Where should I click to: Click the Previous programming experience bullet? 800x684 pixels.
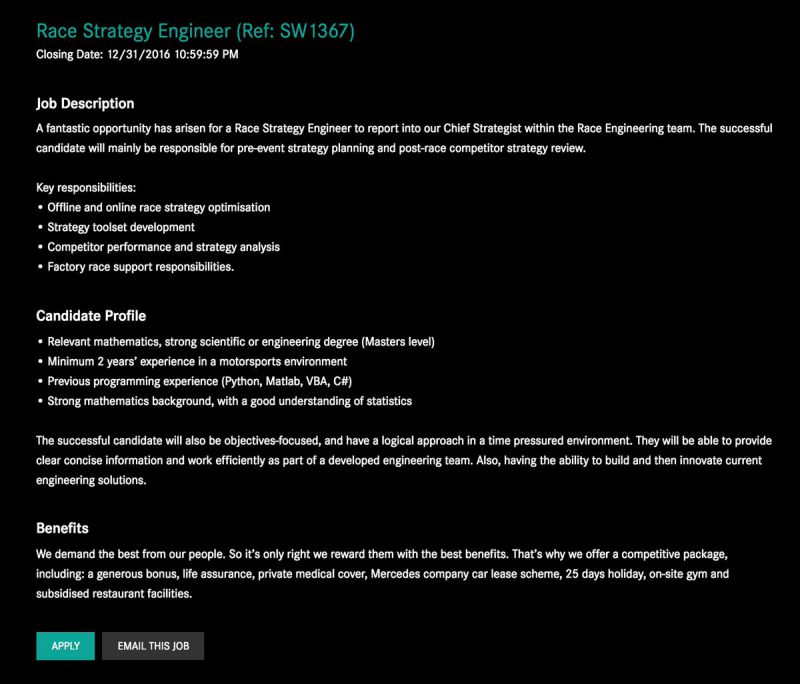coord(200,381)
